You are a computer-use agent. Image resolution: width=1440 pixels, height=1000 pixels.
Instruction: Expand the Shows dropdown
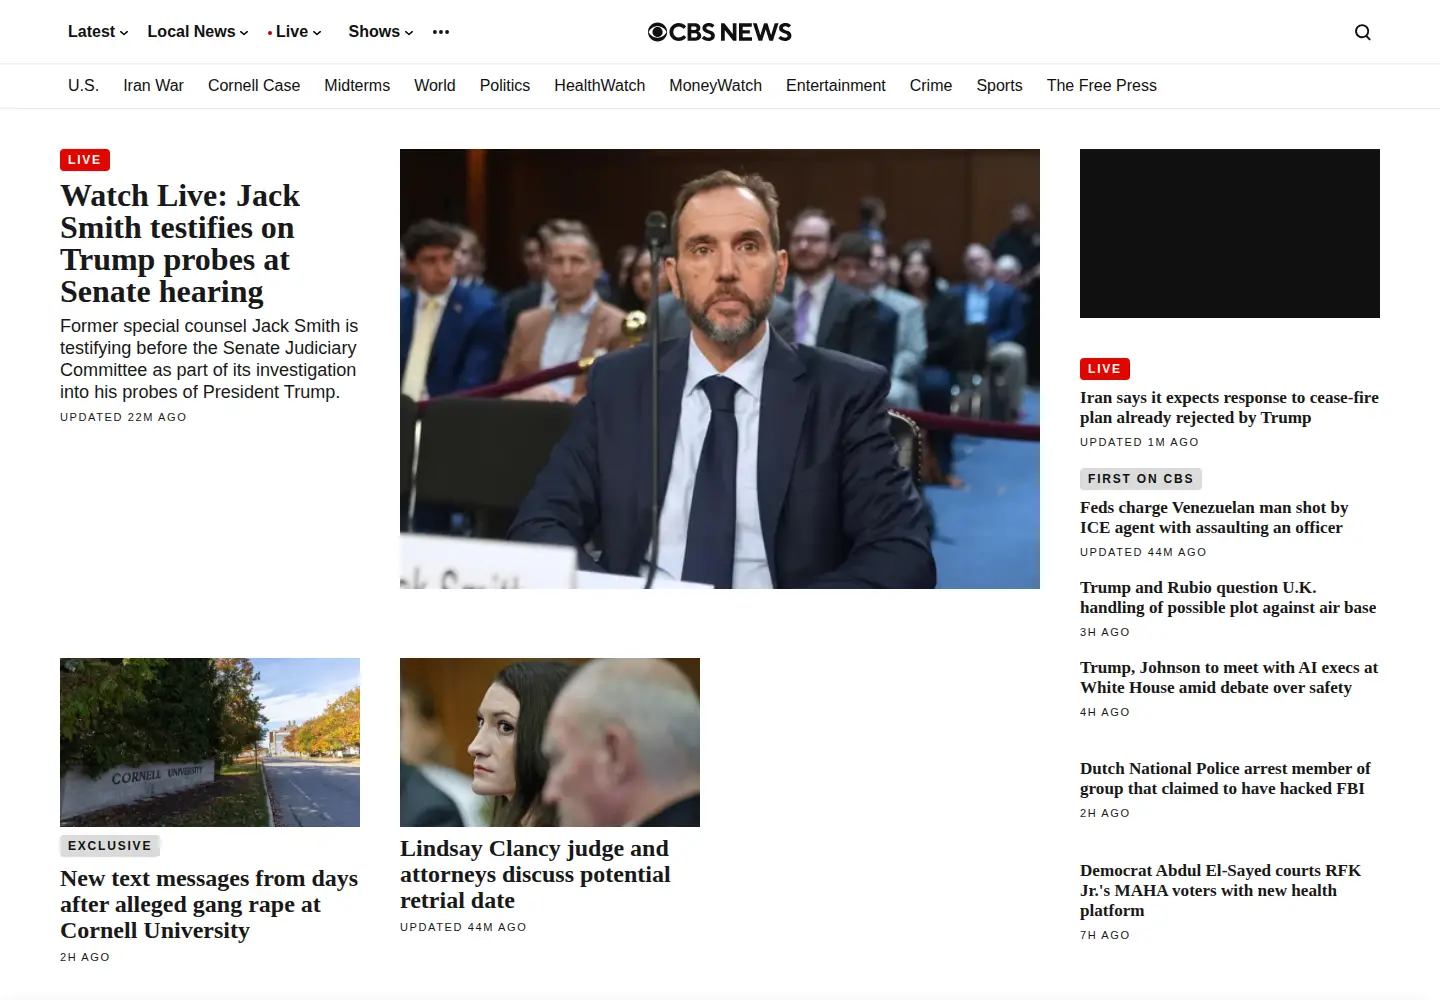pyautogui.click(x=381, y=32)
